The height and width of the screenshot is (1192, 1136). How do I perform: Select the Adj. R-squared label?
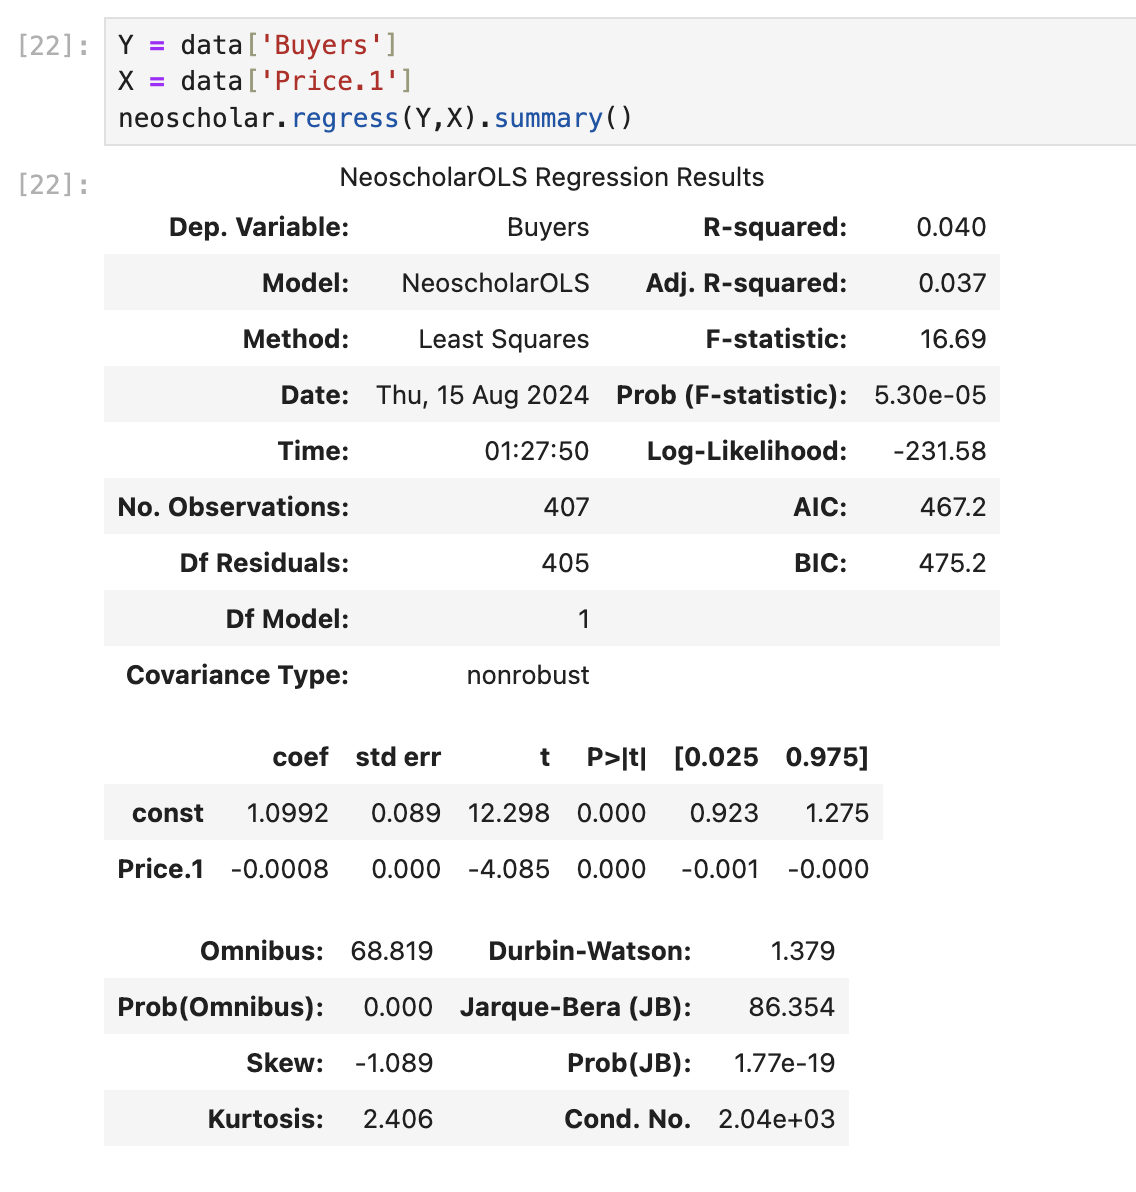click(745, 283)
